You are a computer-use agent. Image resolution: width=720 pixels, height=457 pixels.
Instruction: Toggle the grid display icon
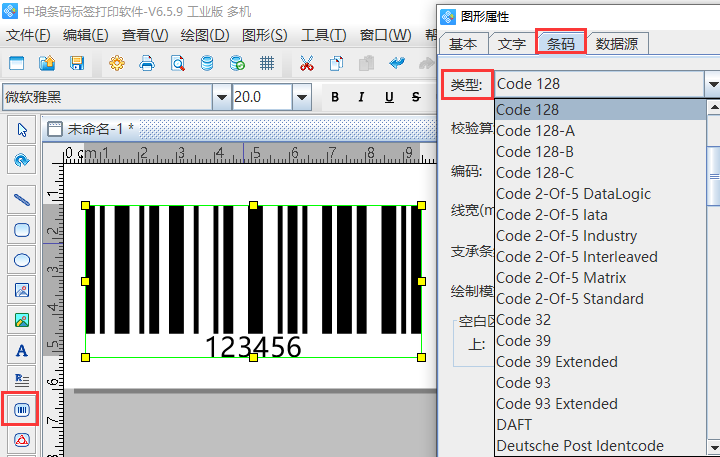pyautogui.click(x=267, y=63)
